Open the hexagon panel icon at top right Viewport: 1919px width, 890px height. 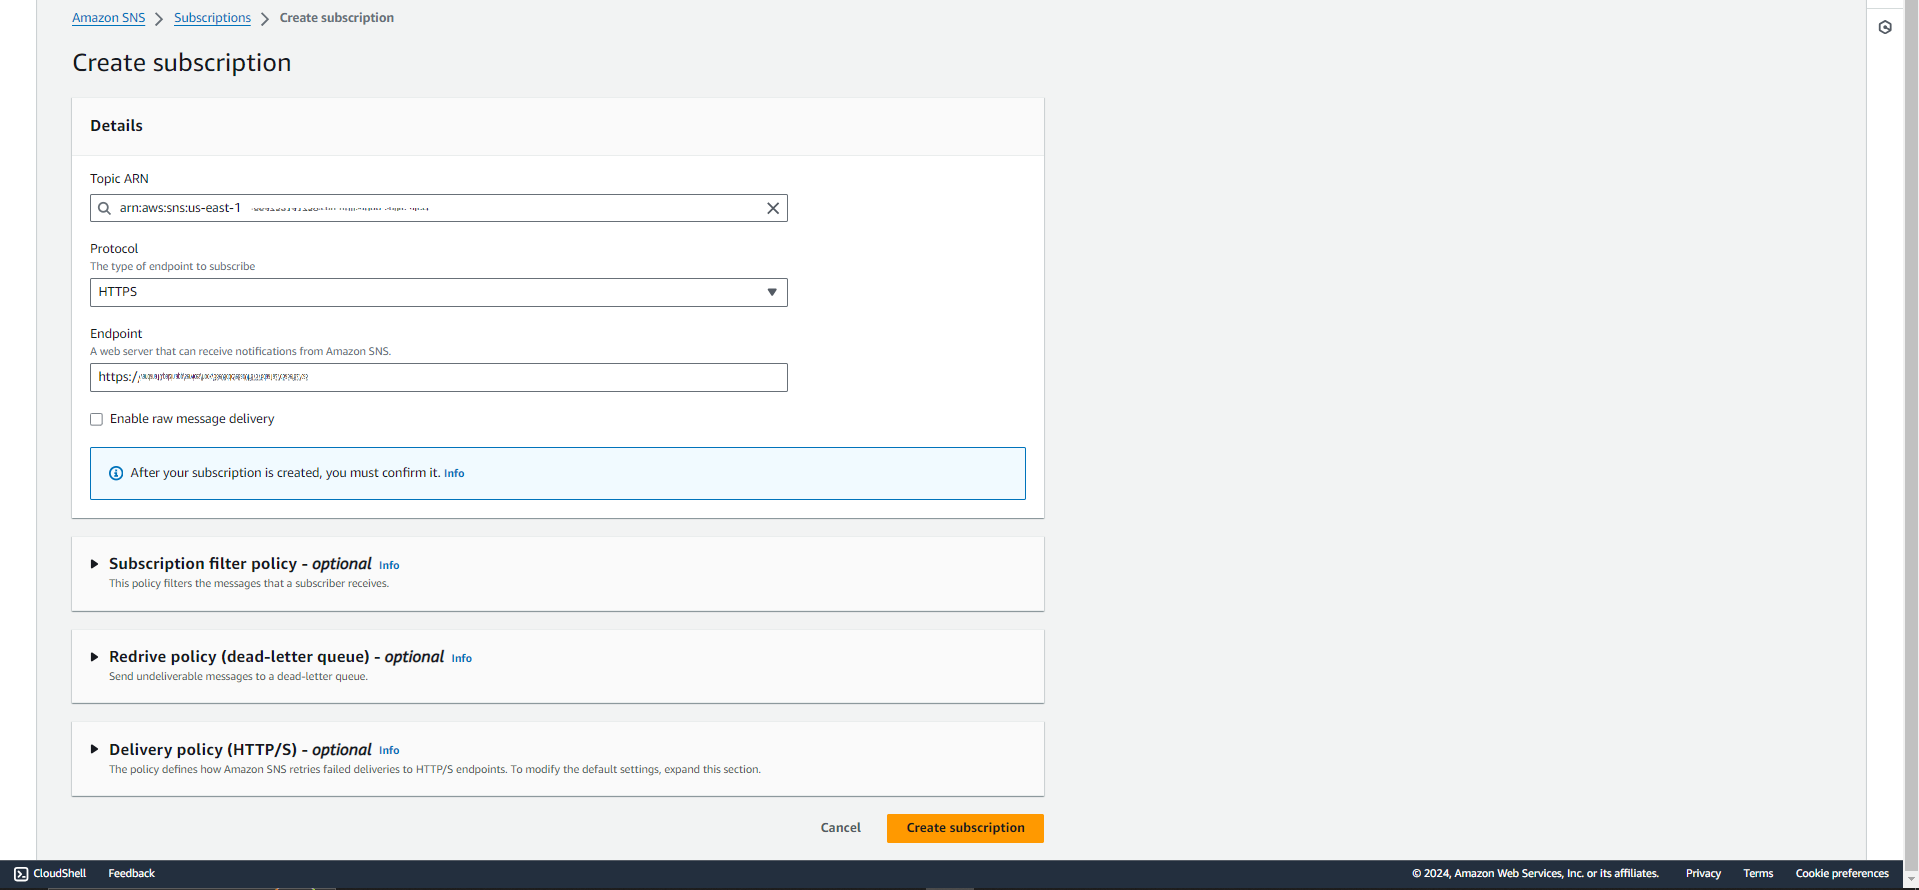click(1885, 27)
